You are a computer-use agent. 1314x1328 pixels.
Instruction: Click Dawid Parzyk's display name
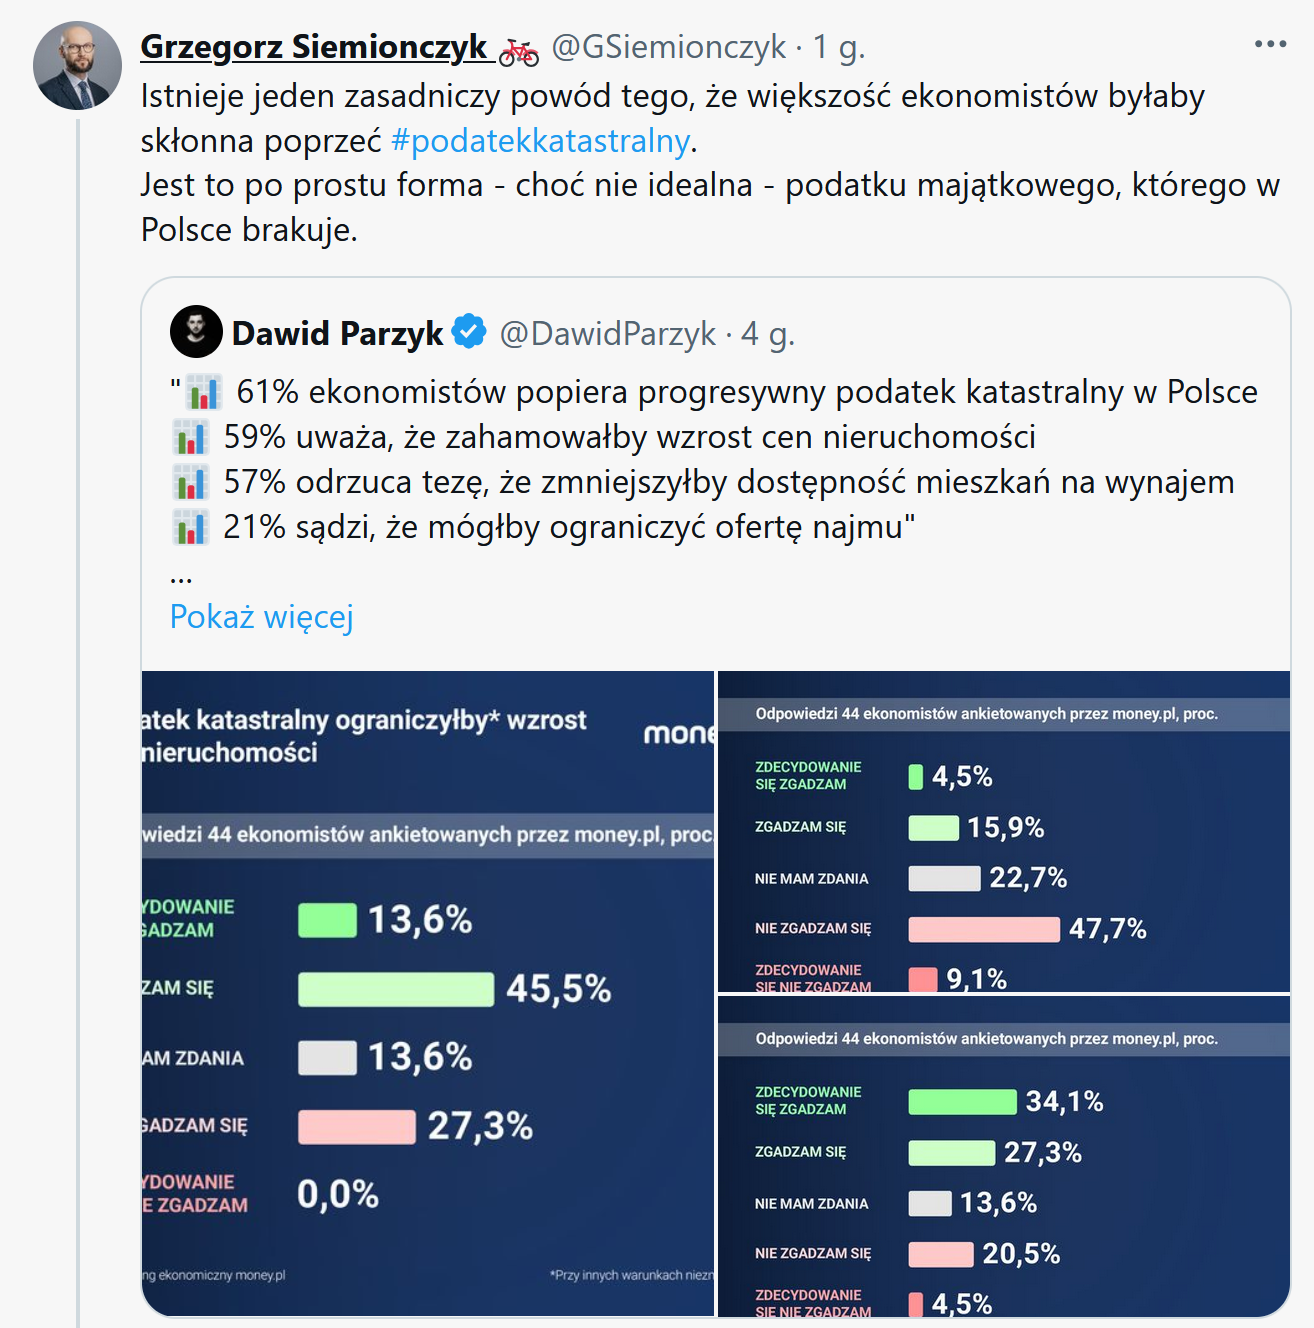pos(337,333)
